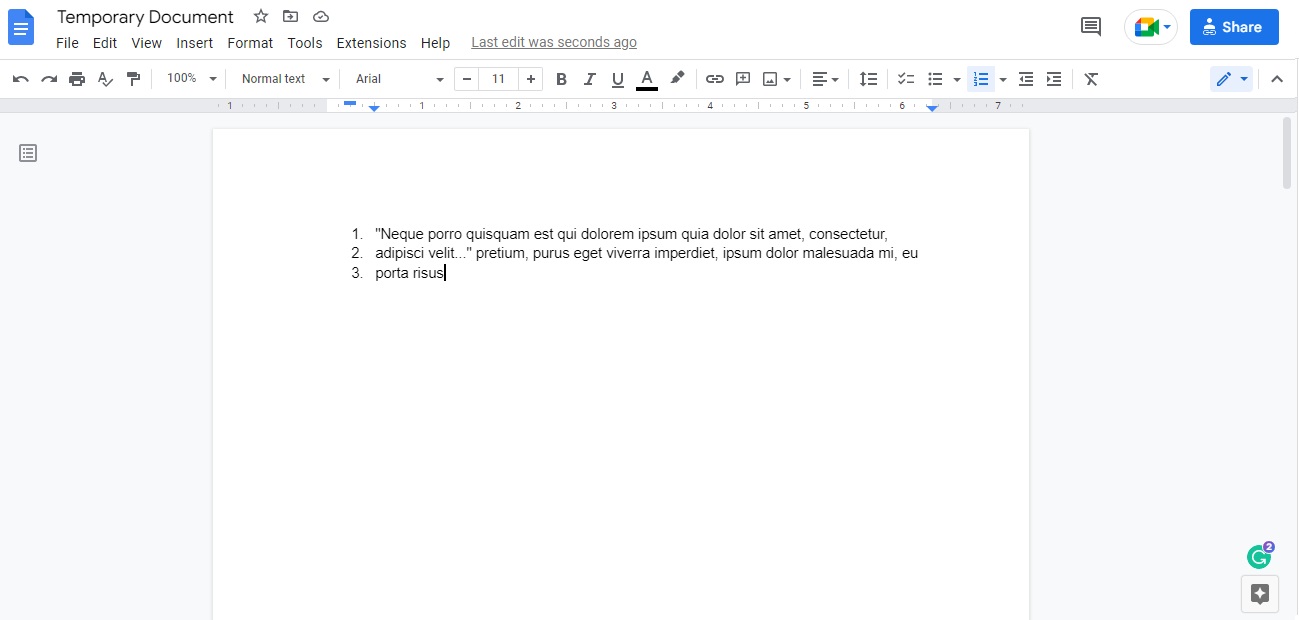Image resolution: width=1299 pixels, height=620 pixels.
Task: Click the Decrease indent icon
Action: (1025, 79)
